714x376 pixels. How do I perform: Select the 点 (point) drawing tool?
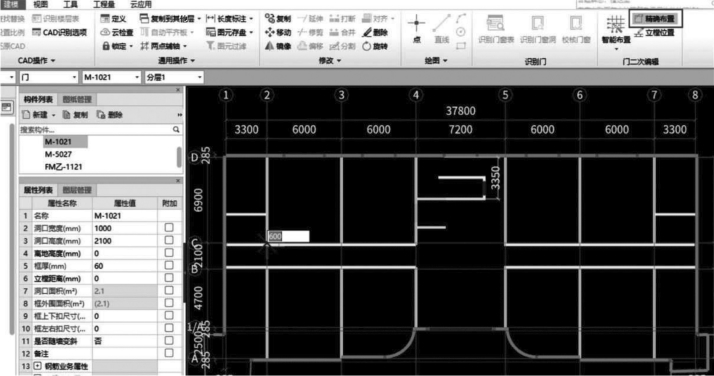[x=416, y=28]
